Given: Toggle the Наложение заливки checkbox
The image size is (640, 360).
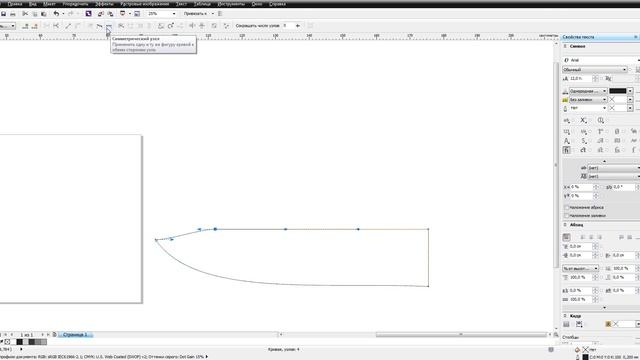Looking at the screenshot, I should point(567,216).
